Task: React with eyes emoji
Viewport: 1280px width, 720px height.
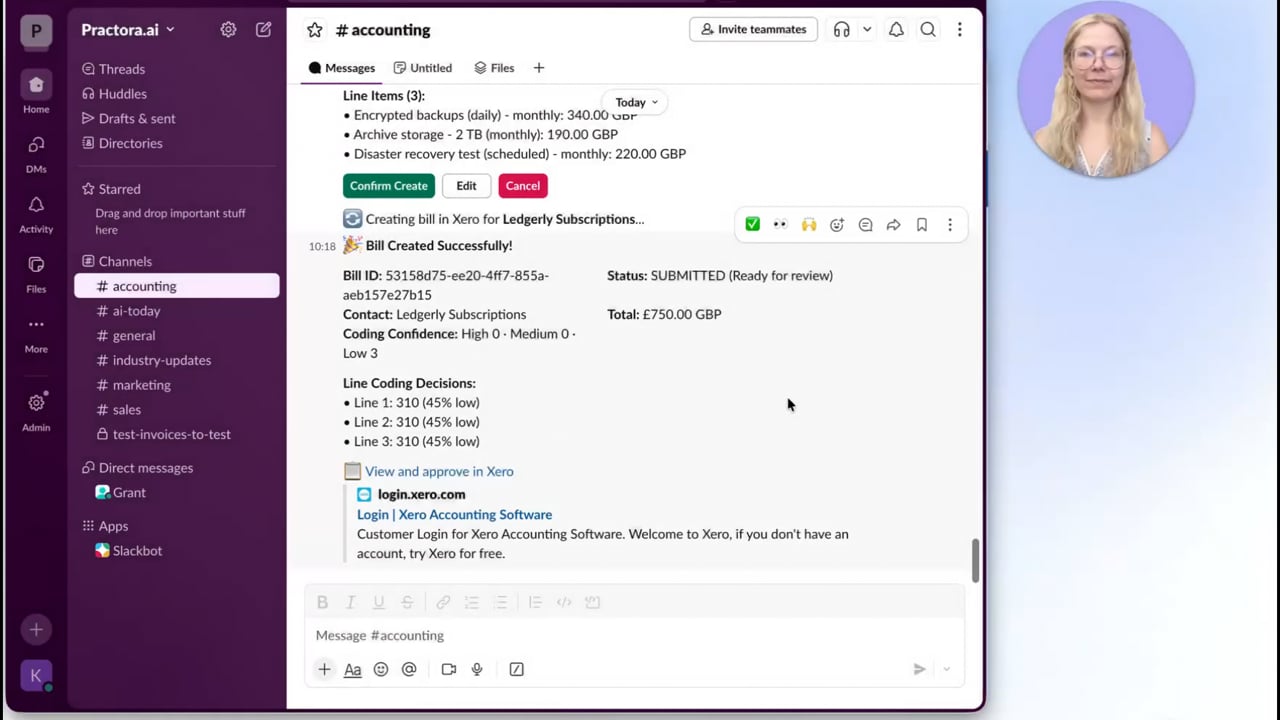Action: click(780, 225)
